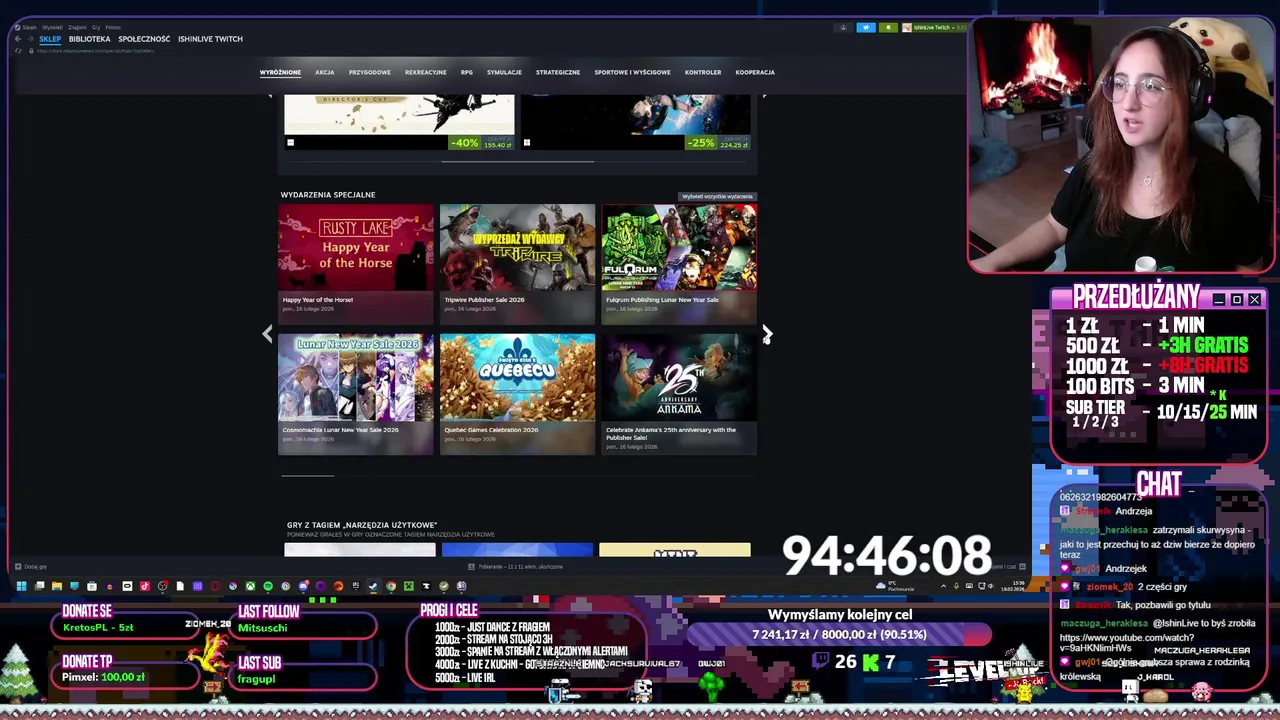
Task: Open the Pomoc menu in Steam
Action: click(x=113, y=27)
